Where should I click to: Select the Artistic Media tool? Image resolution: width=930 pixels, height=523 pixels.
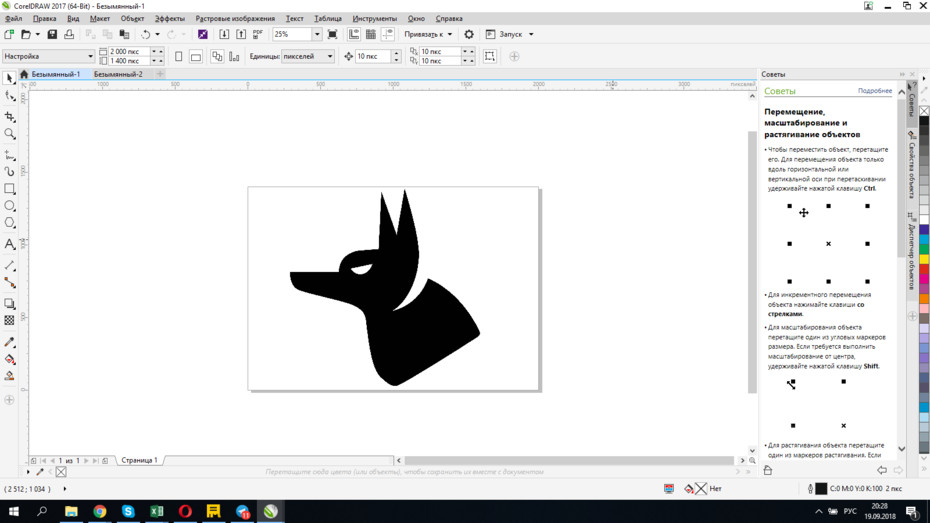click(9, 172)
